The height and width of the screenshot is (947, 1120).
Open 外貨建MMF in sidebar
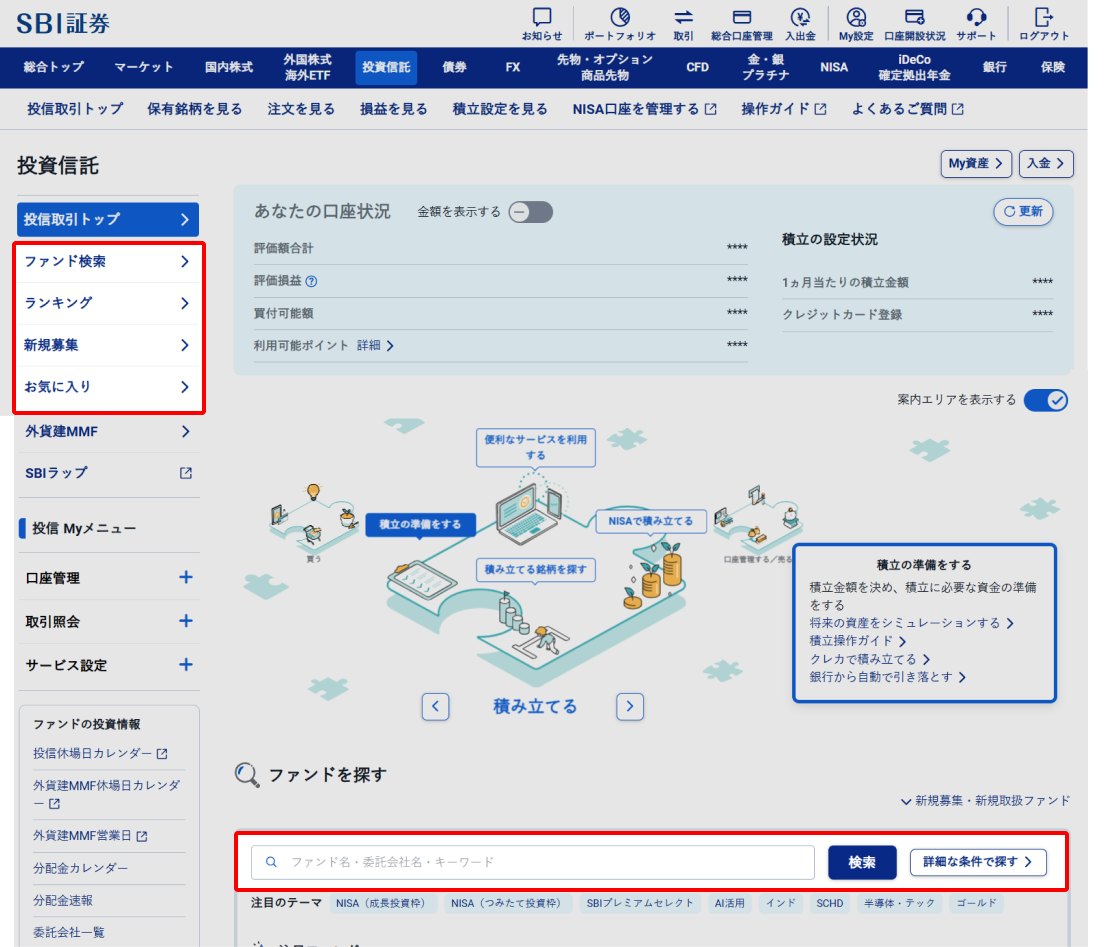tap(107, 431)
